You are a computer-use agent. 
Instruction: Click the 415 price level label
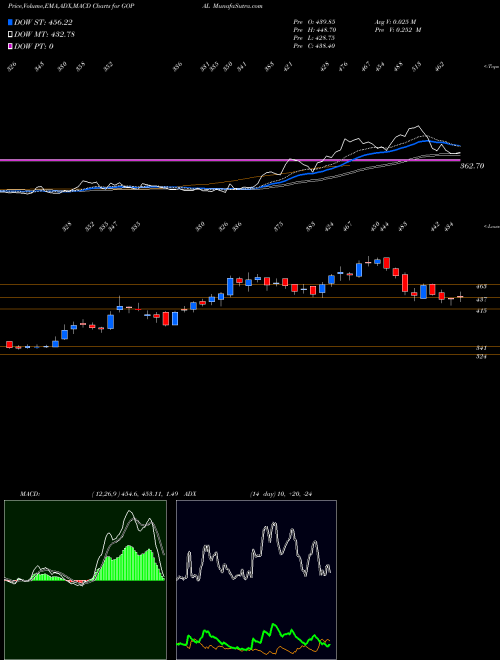(482, 311)
